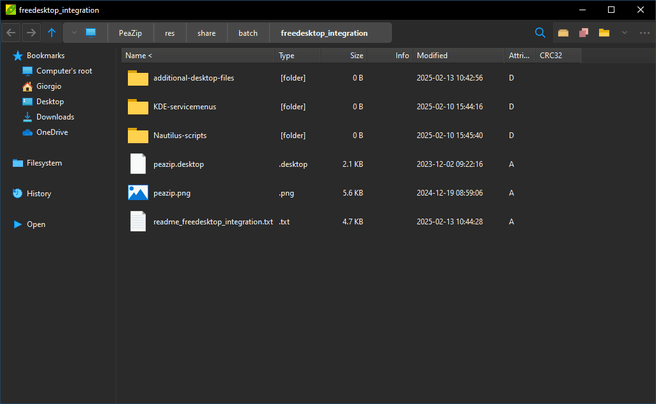Screen dimensions: 656x404
Task: Click the computer root monitor icon in breadcrumb
Action: [x=91, y=33]
